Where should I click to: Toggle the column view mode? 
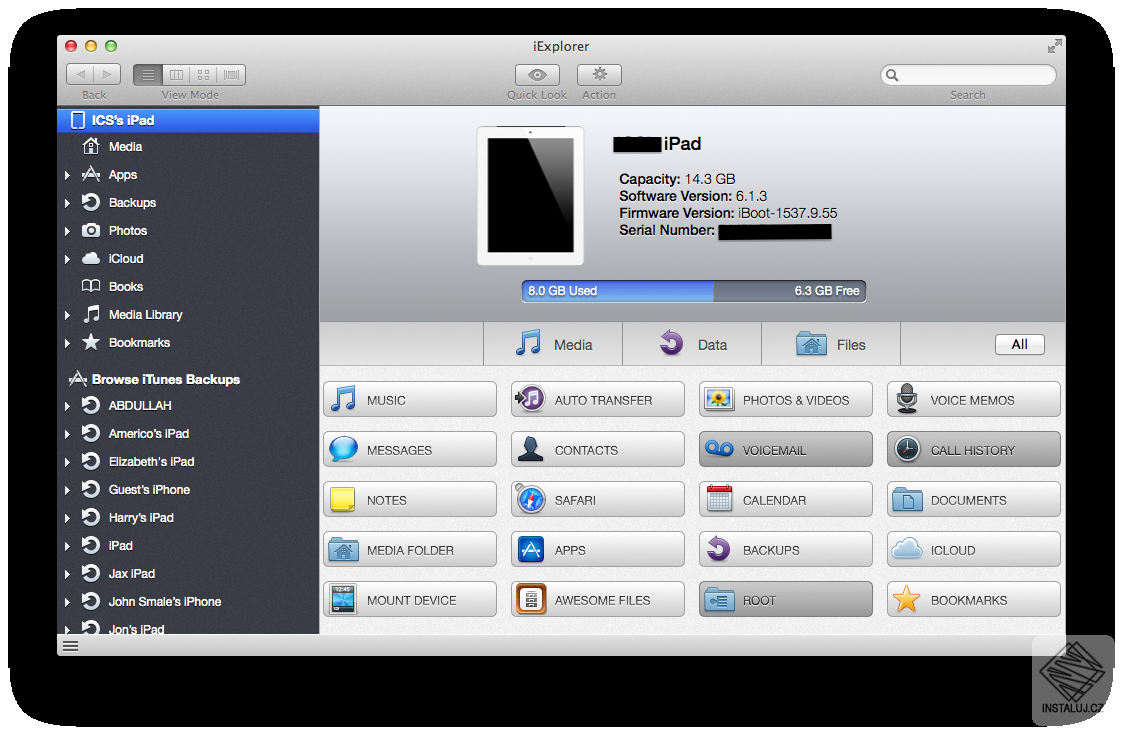point(176,74)
